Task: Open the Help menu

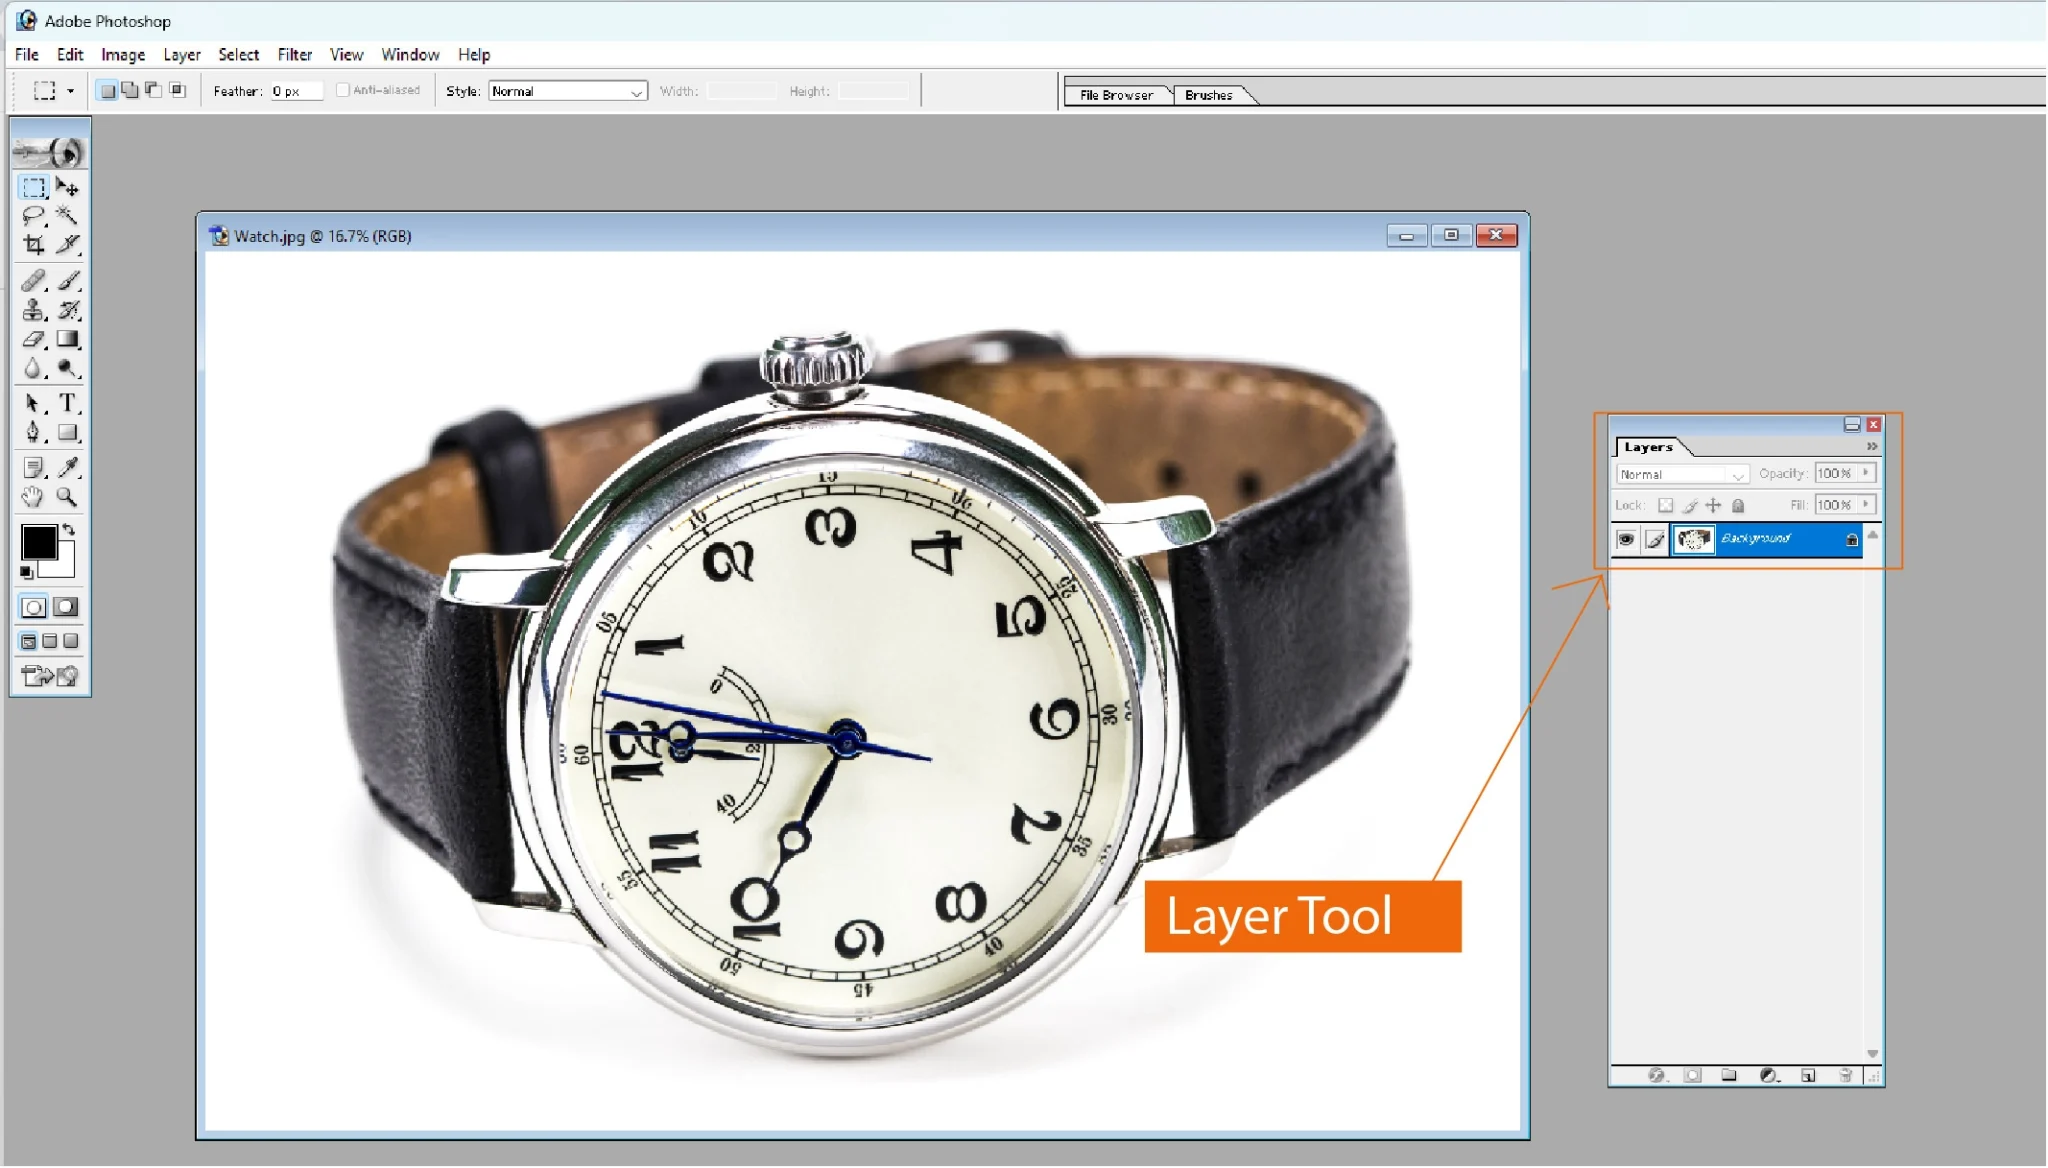Action: click(x=474, y=55)
